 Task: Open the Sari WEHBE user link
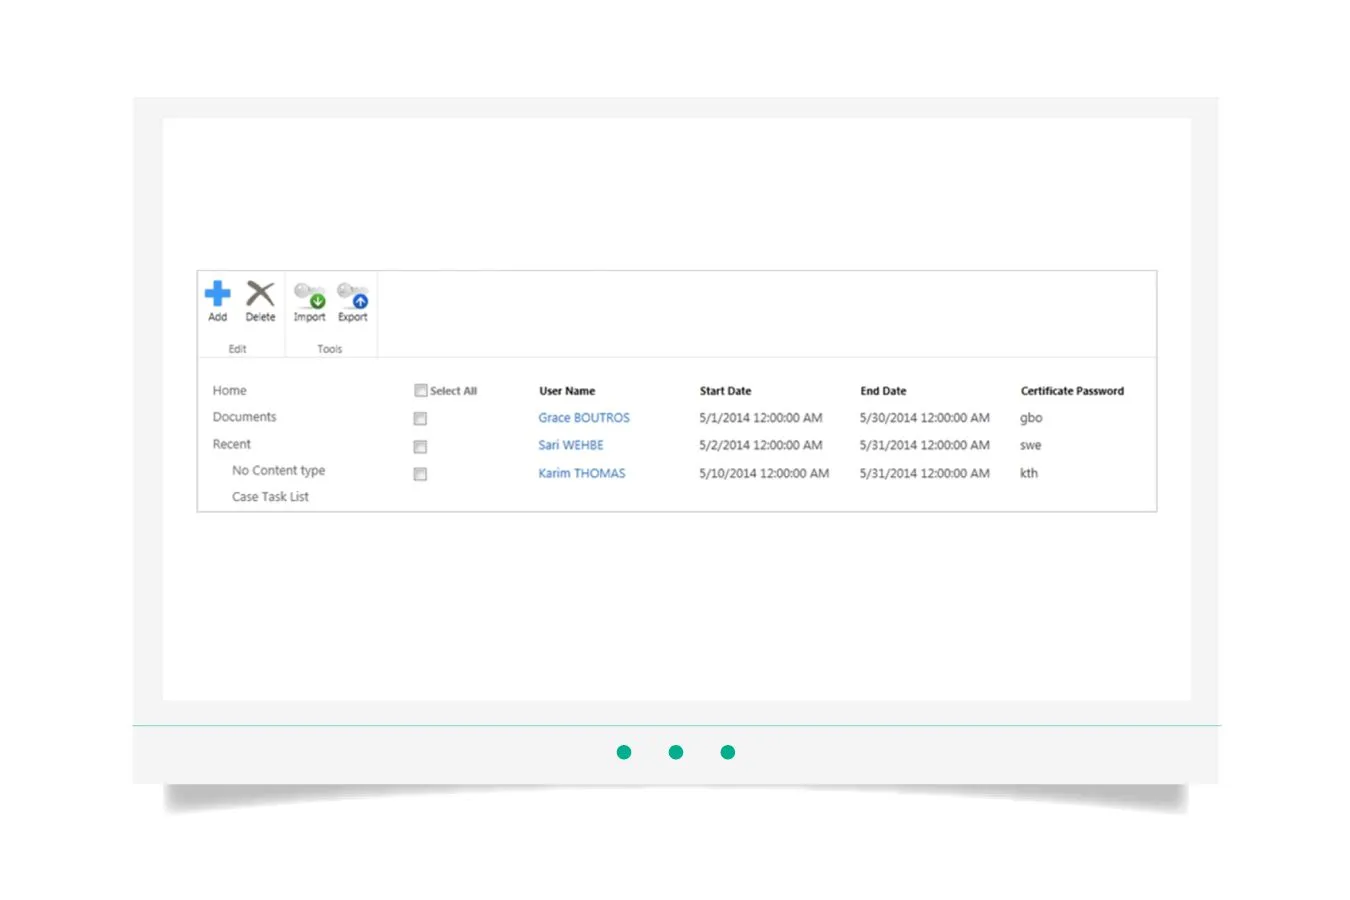point(571,445)
